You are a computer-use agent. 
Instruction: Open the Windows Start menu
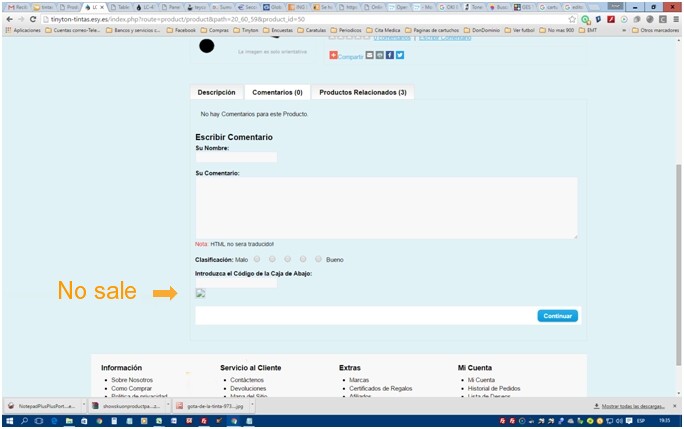pos(9,421)
